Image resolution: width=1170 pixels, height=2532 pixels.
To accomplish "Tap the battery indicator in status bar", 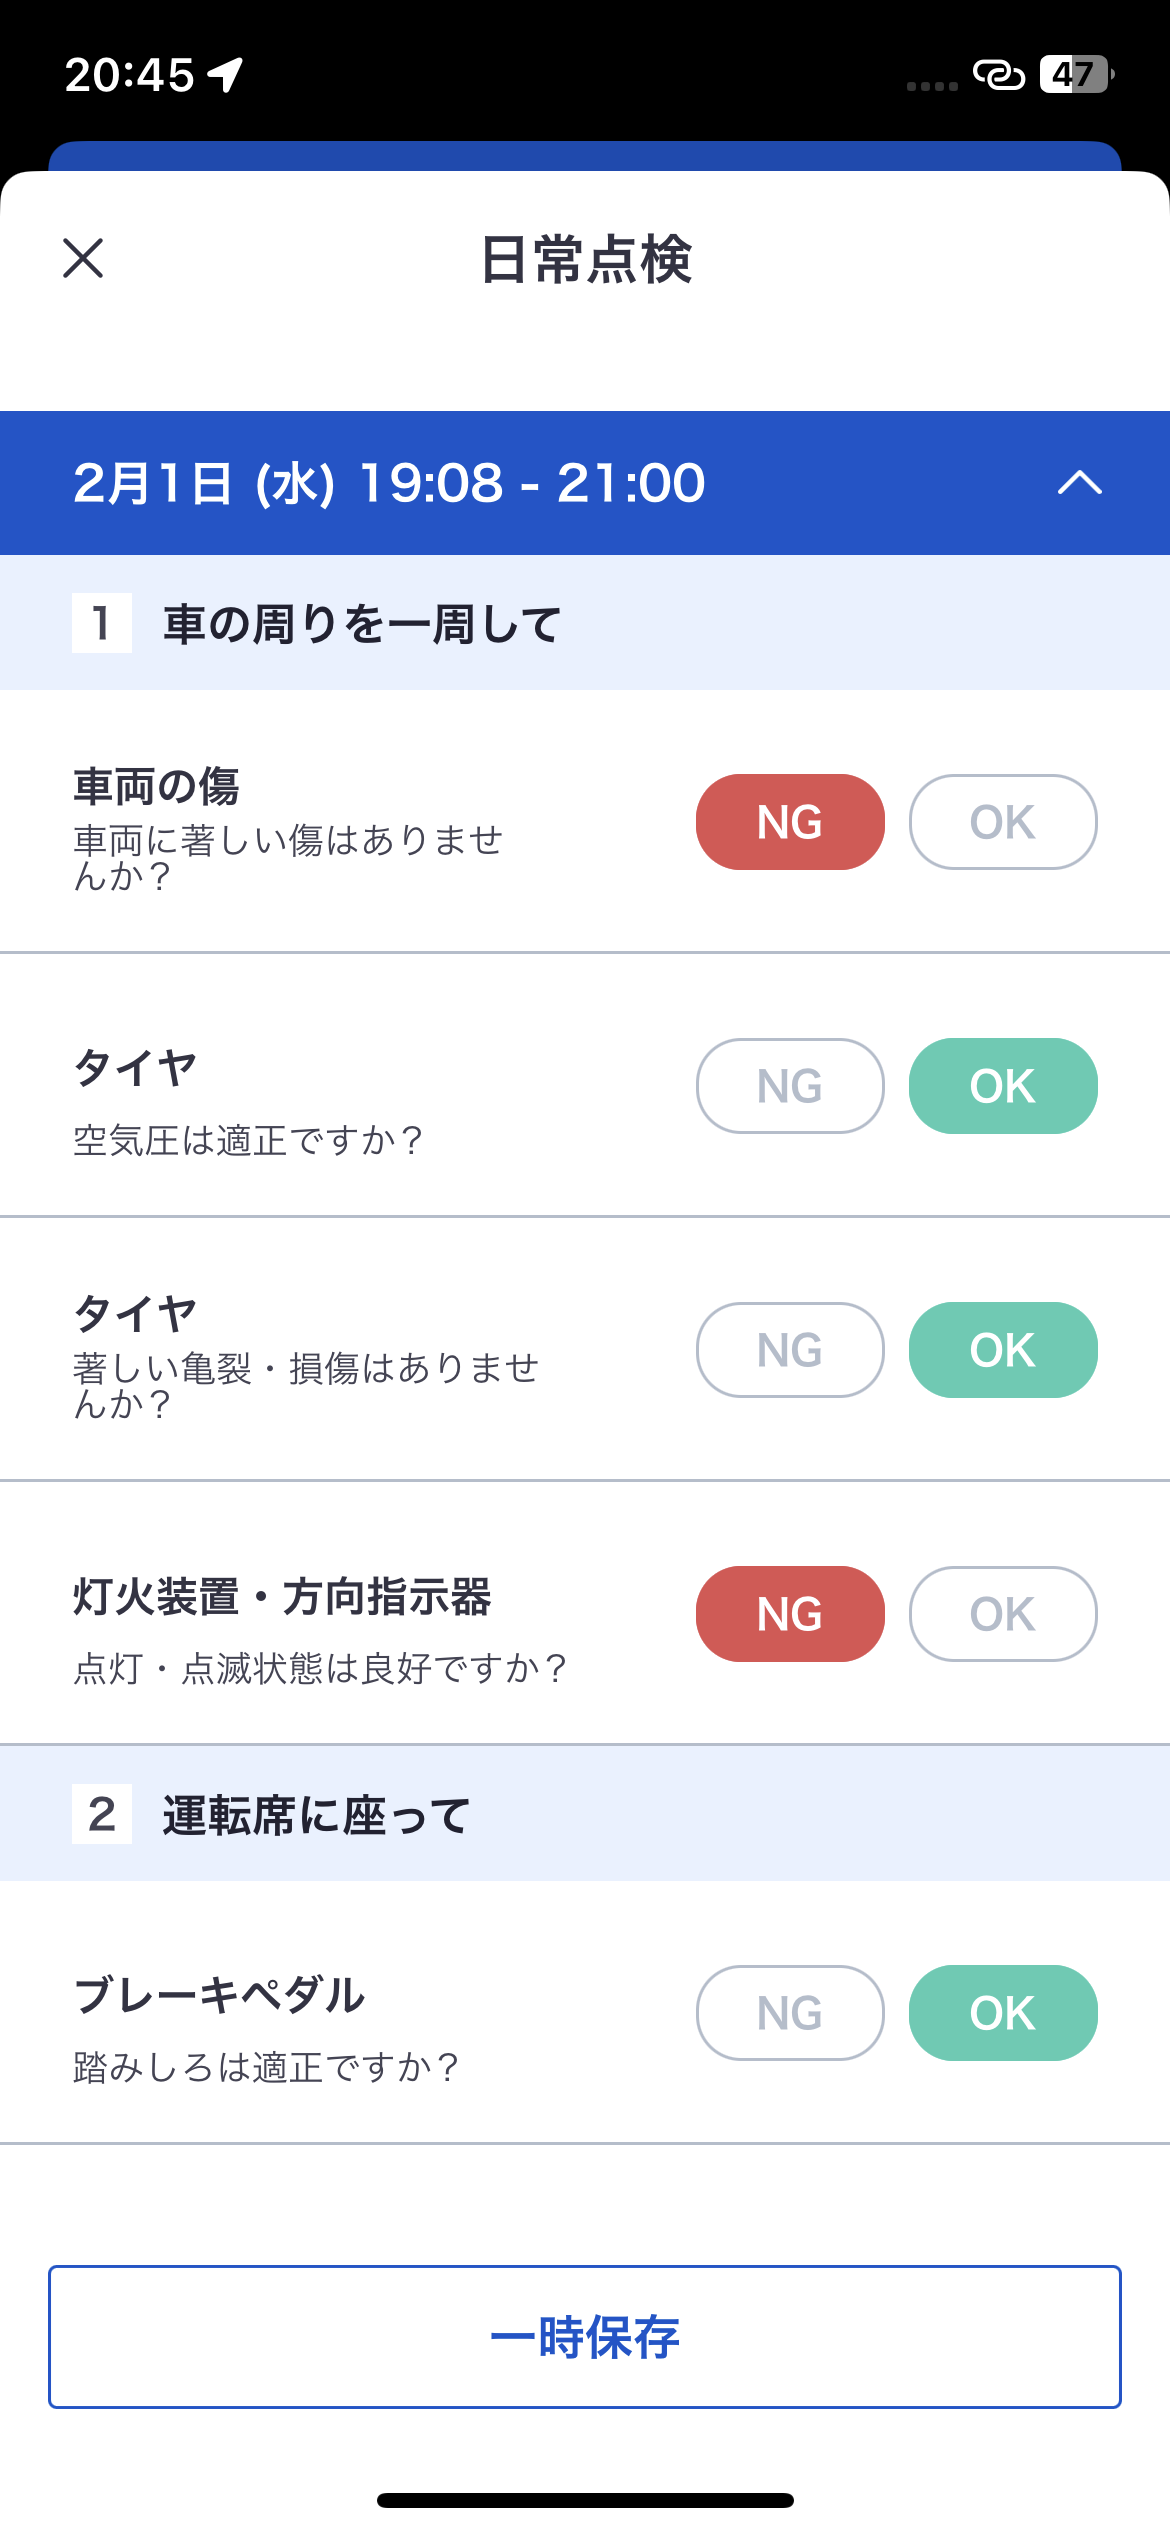I will pyautogui.click(x=1076, y=74).
